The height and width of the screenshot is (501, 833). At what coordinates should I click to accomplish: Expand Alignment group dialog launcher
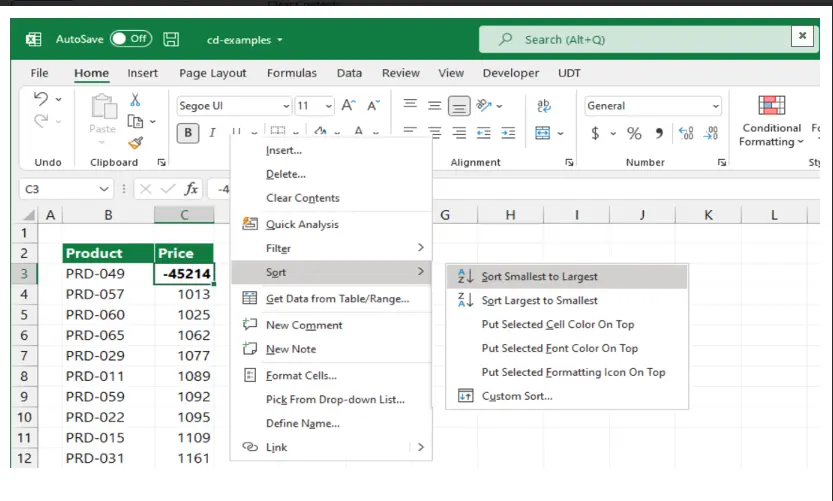pos(569,163)
